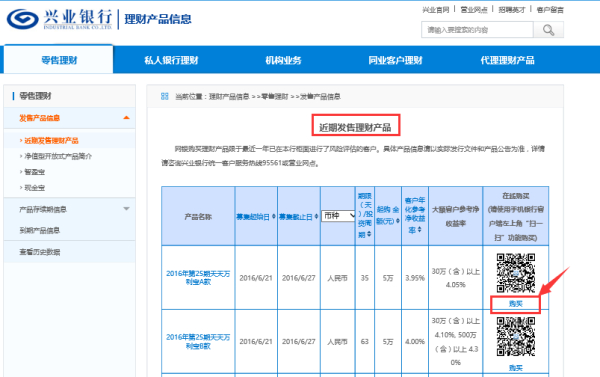600x377 pixels.
Task: Select 净值型开放式产品简介 in sidebar
Action: click(58, 156)
